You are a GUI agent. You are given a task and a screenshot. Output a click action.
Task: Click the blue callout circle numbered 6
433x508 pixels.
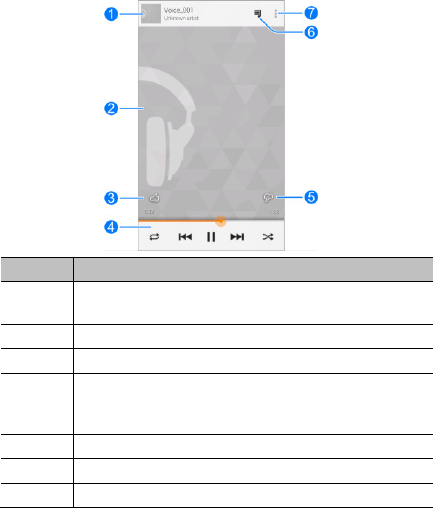tap(311, 32)
